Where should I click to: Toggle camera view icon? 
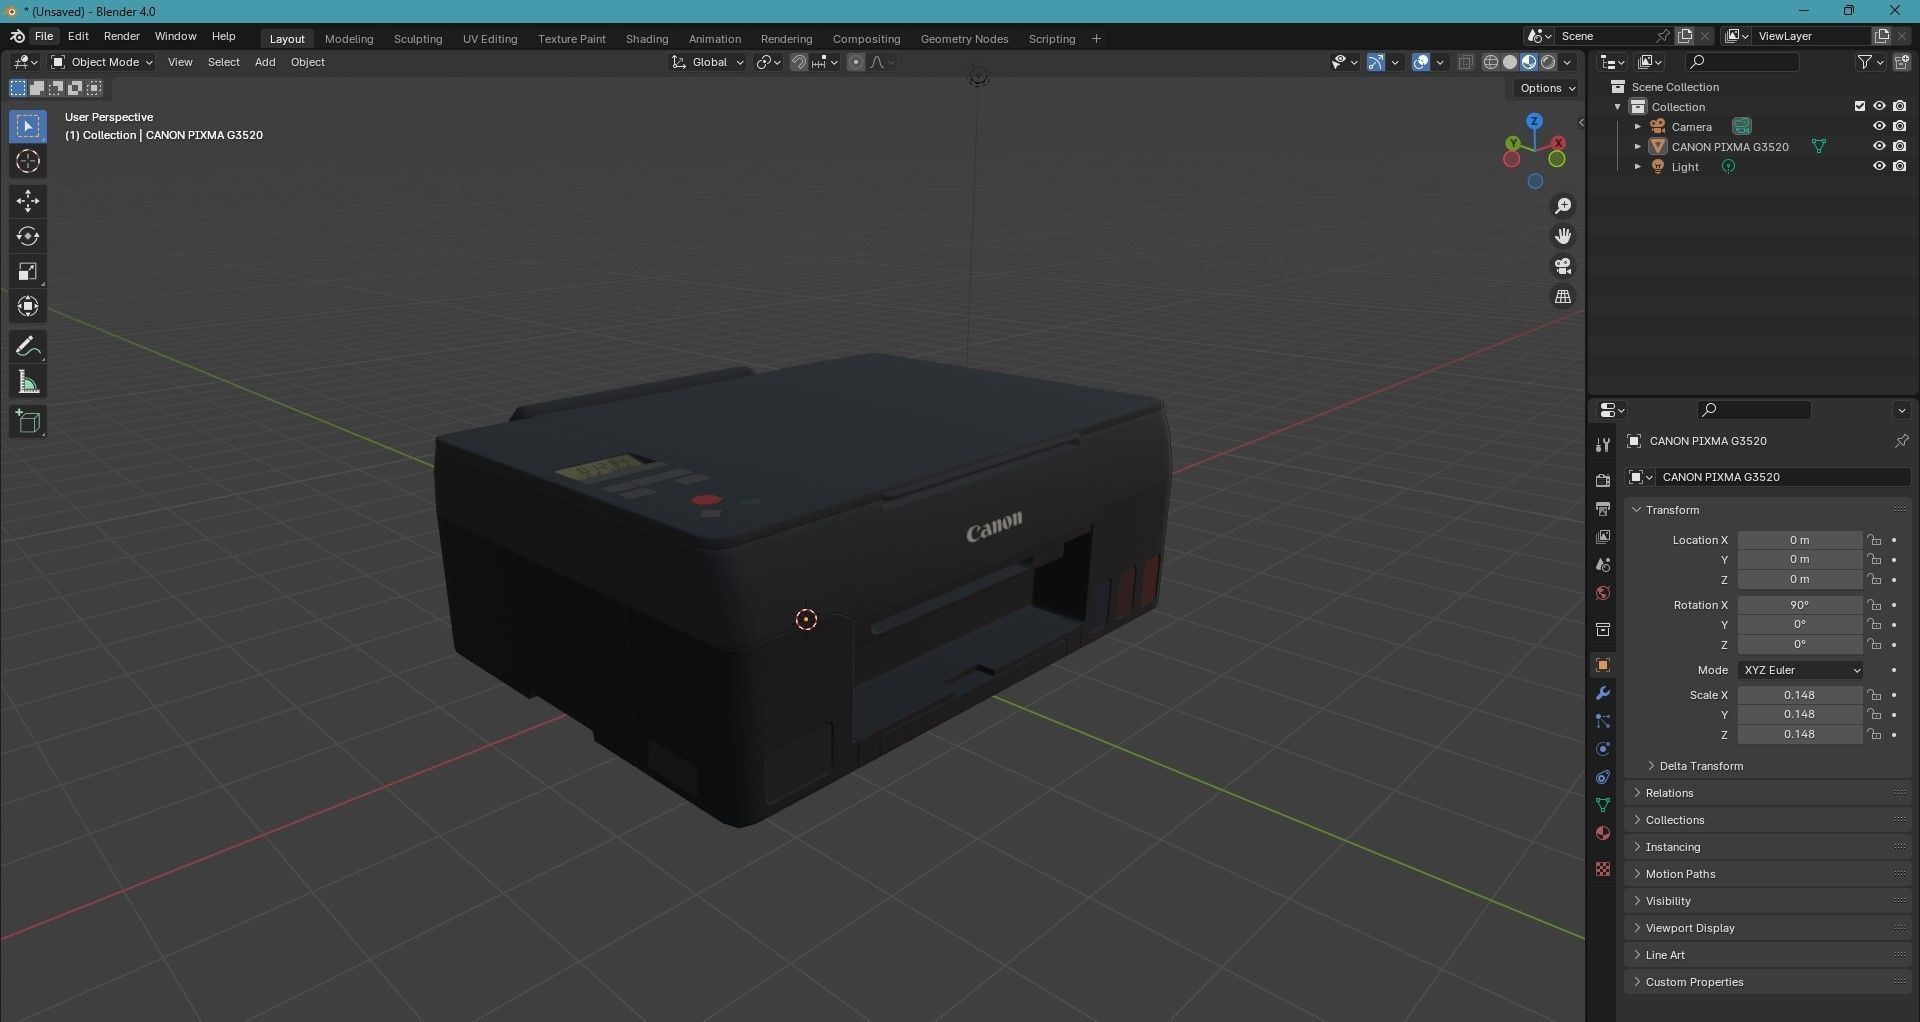coord(1563,266)
